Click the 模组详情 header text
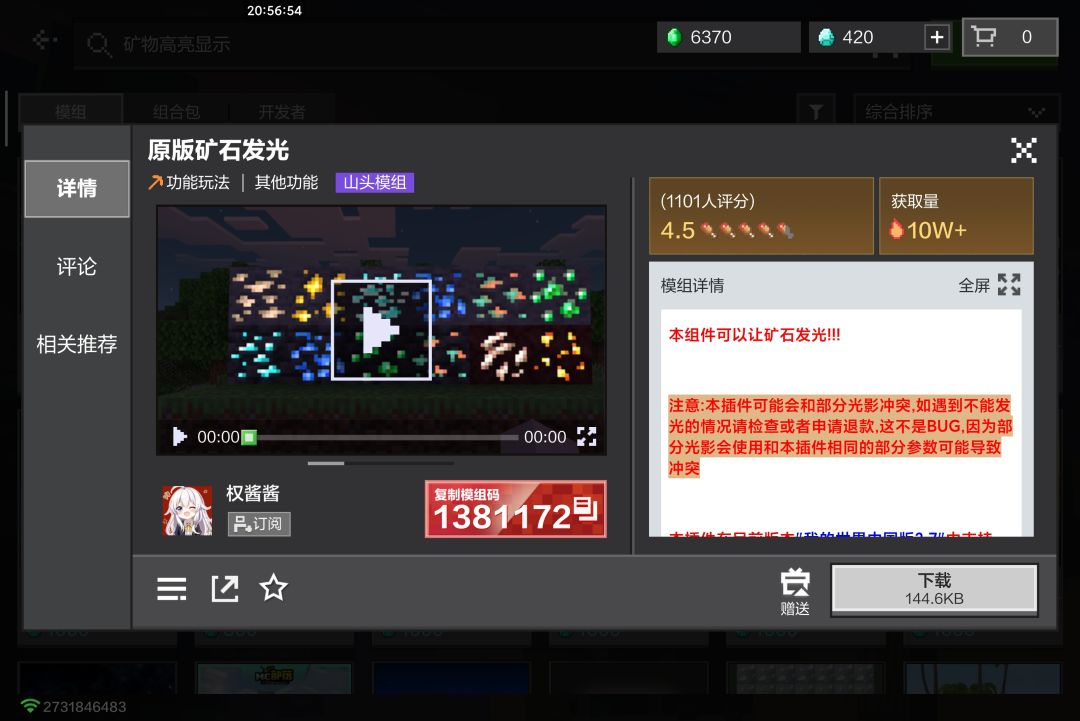This screenshot has width=1080, height=721. 692,285
